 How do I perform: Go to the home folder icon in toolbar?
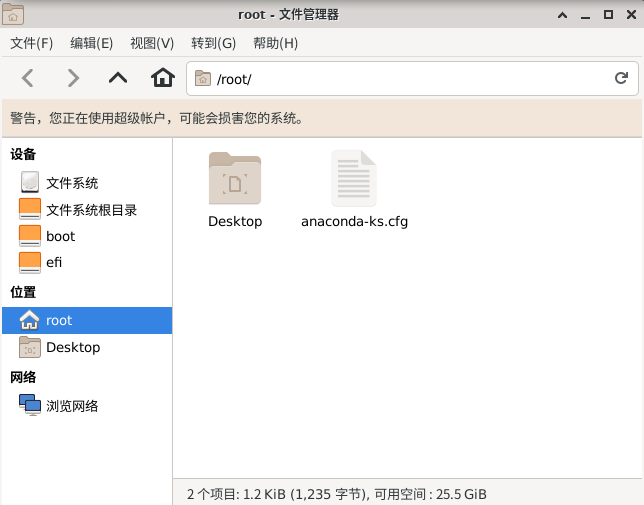[162, 78]
